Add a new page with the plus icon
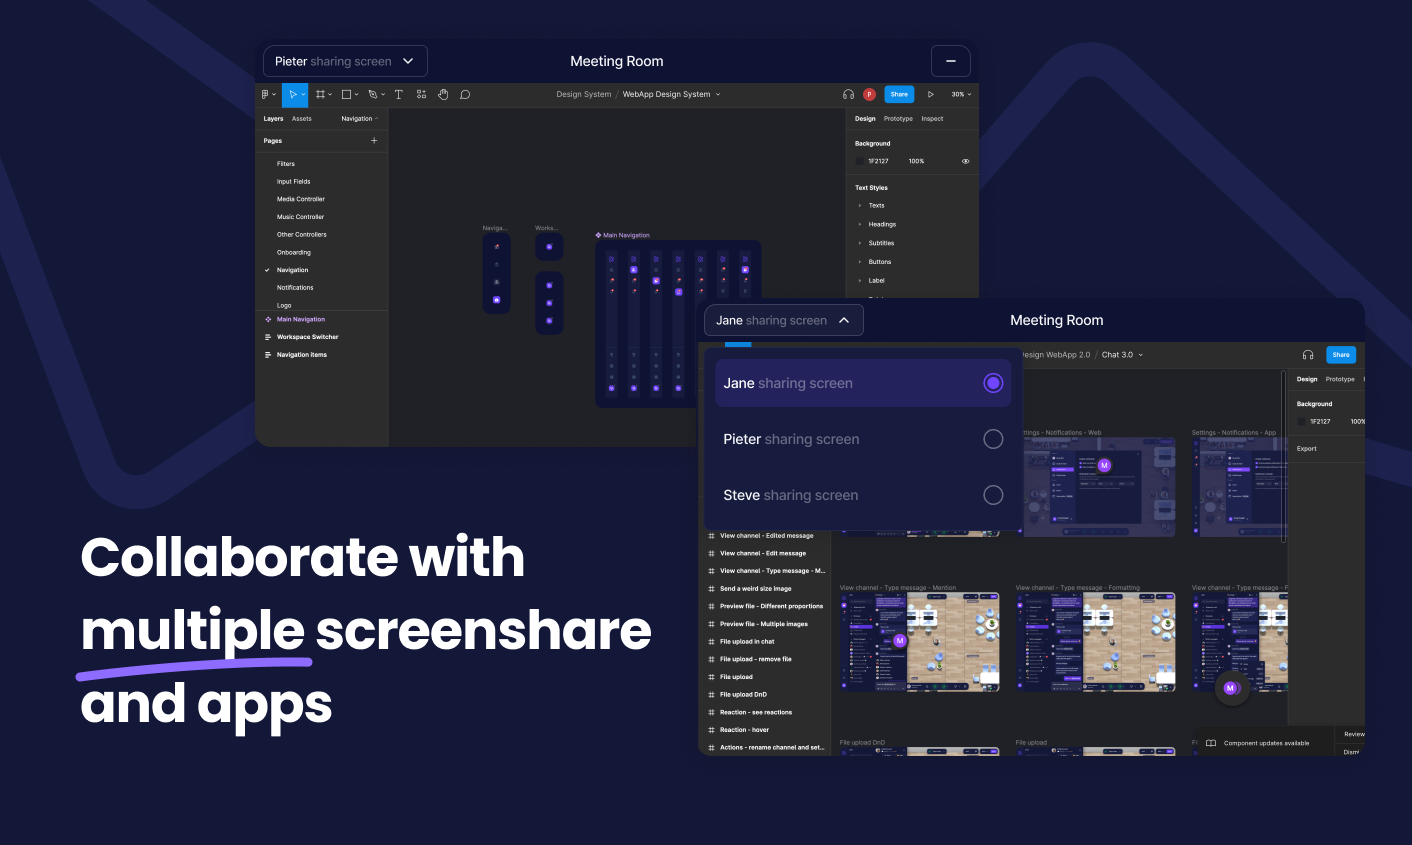Screen dimensions: 1412x845 coord(374,141)
